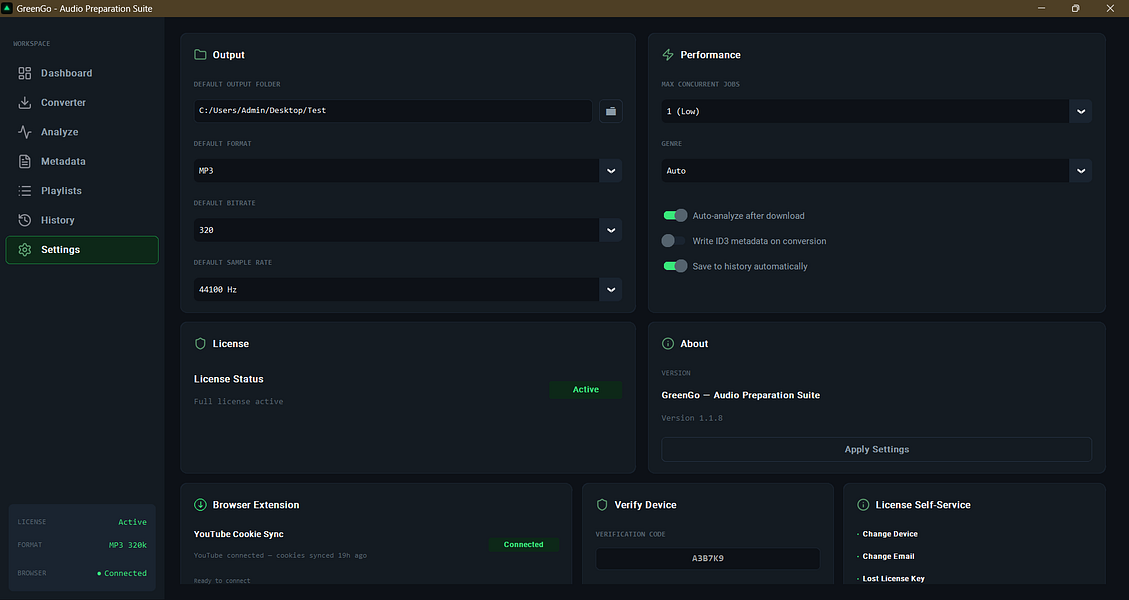Open the History page
The width and height of the screenshot is (1129, 600).
point(82,220)
